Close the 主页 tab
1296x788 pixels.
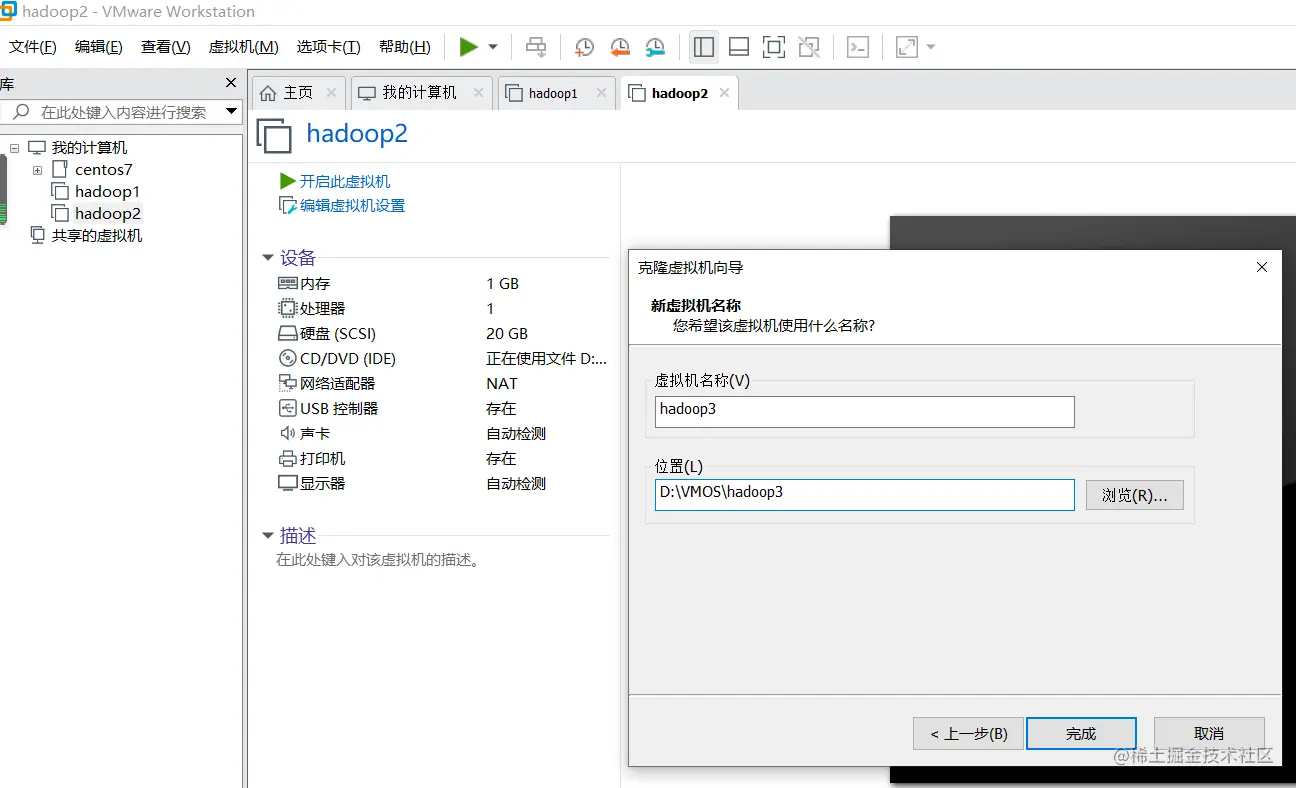tap(332, 93)
